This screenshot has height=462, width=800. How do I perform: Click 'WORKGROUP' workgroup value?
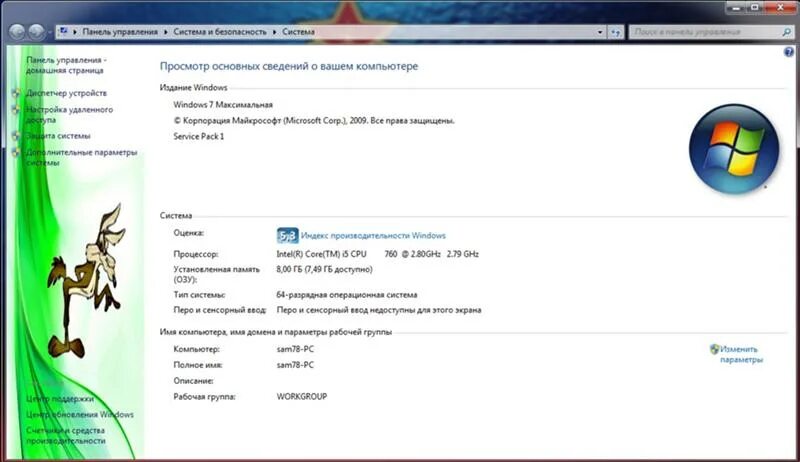point(302,396)
